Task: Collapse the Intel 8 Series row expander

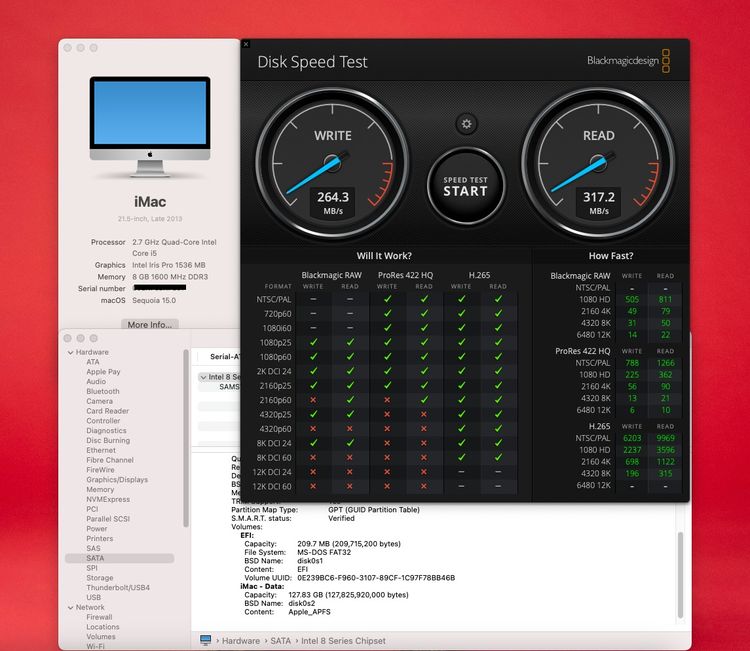Action: click(x=203, y=377)
